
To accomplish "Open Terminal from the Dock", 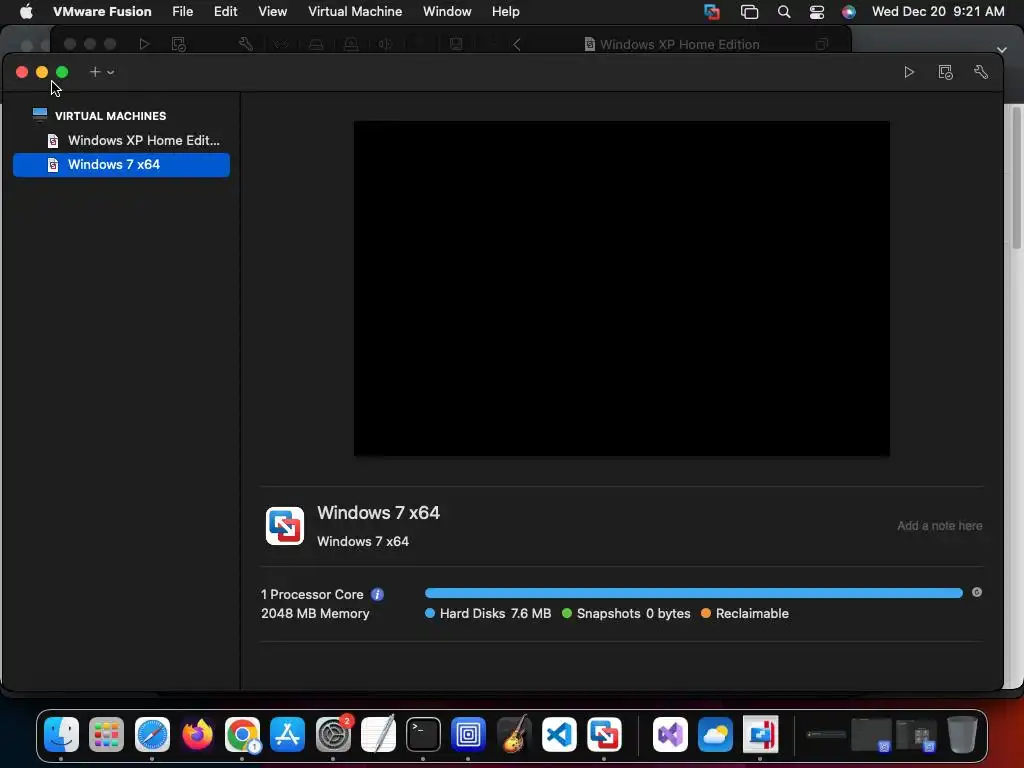I will tap(423, 734).
